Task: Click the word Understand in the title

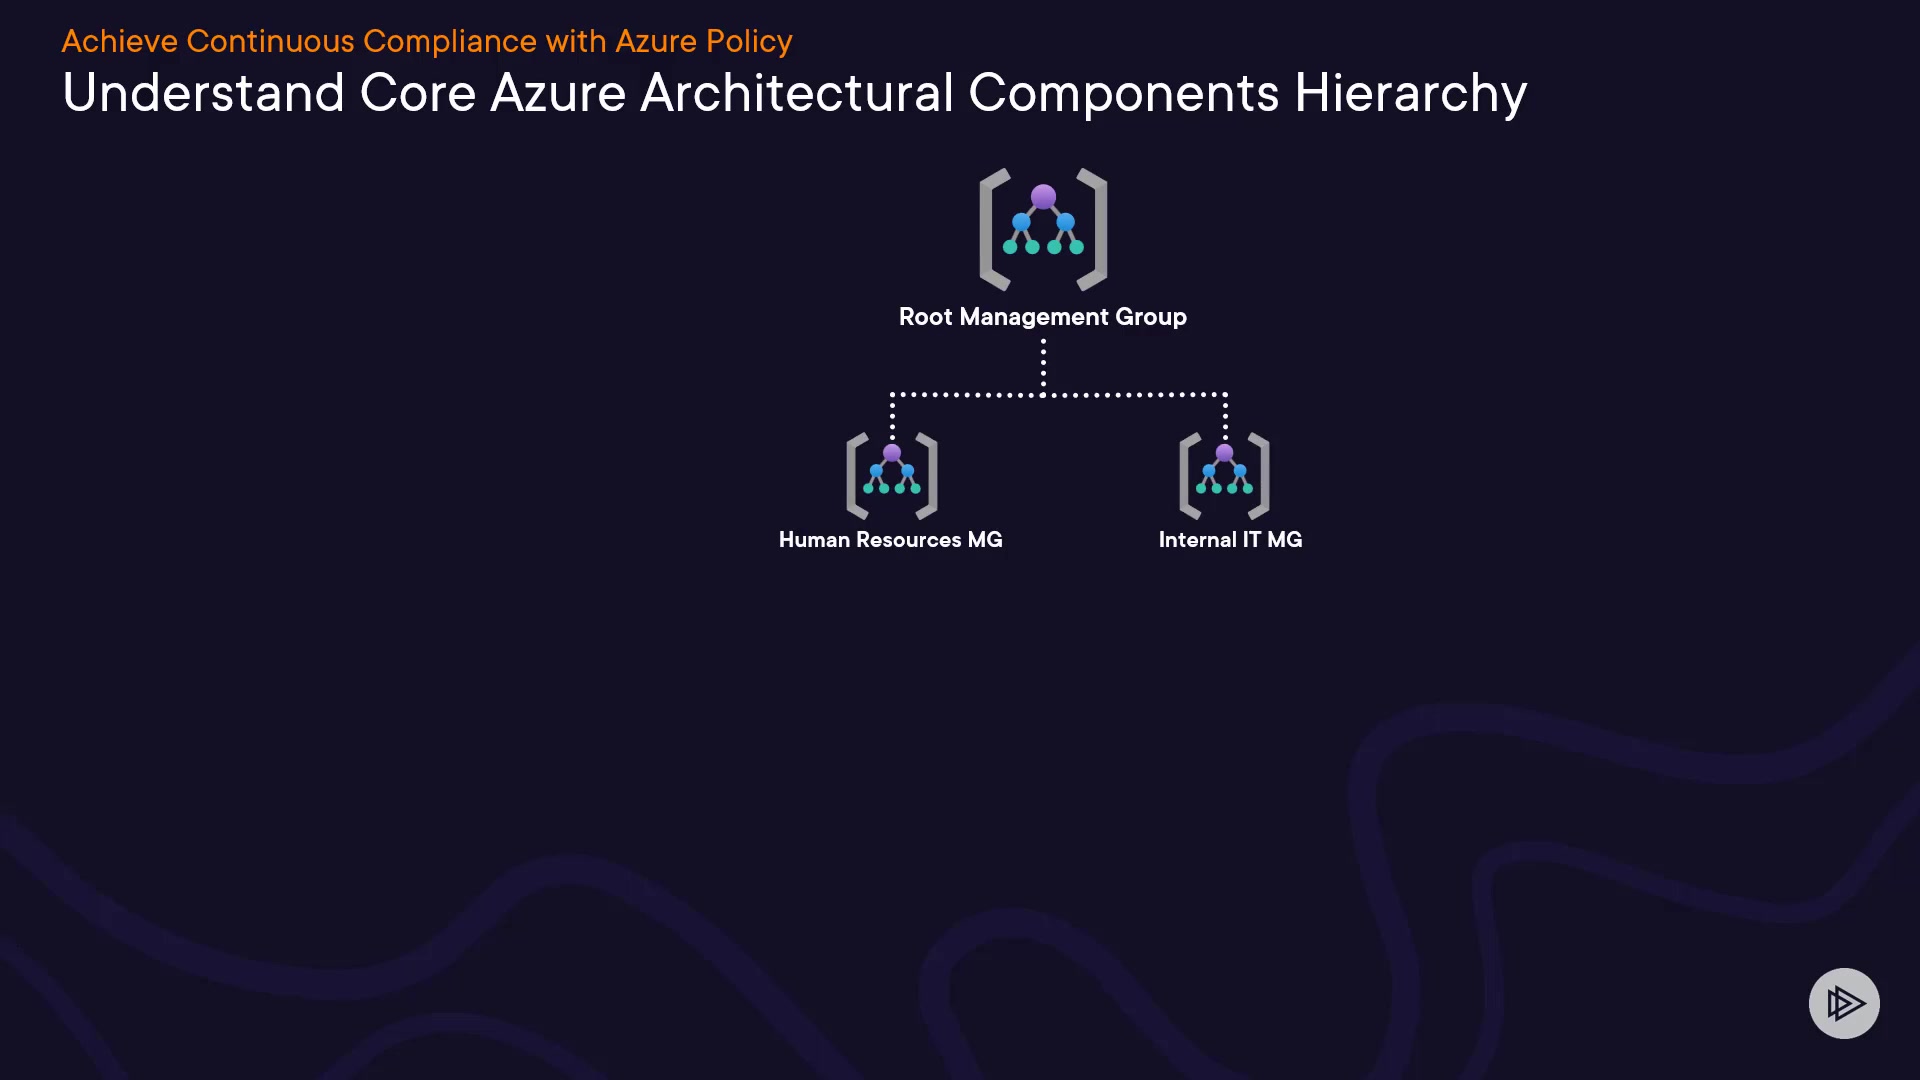Action: pyautogui.click(x=203, y=93)
